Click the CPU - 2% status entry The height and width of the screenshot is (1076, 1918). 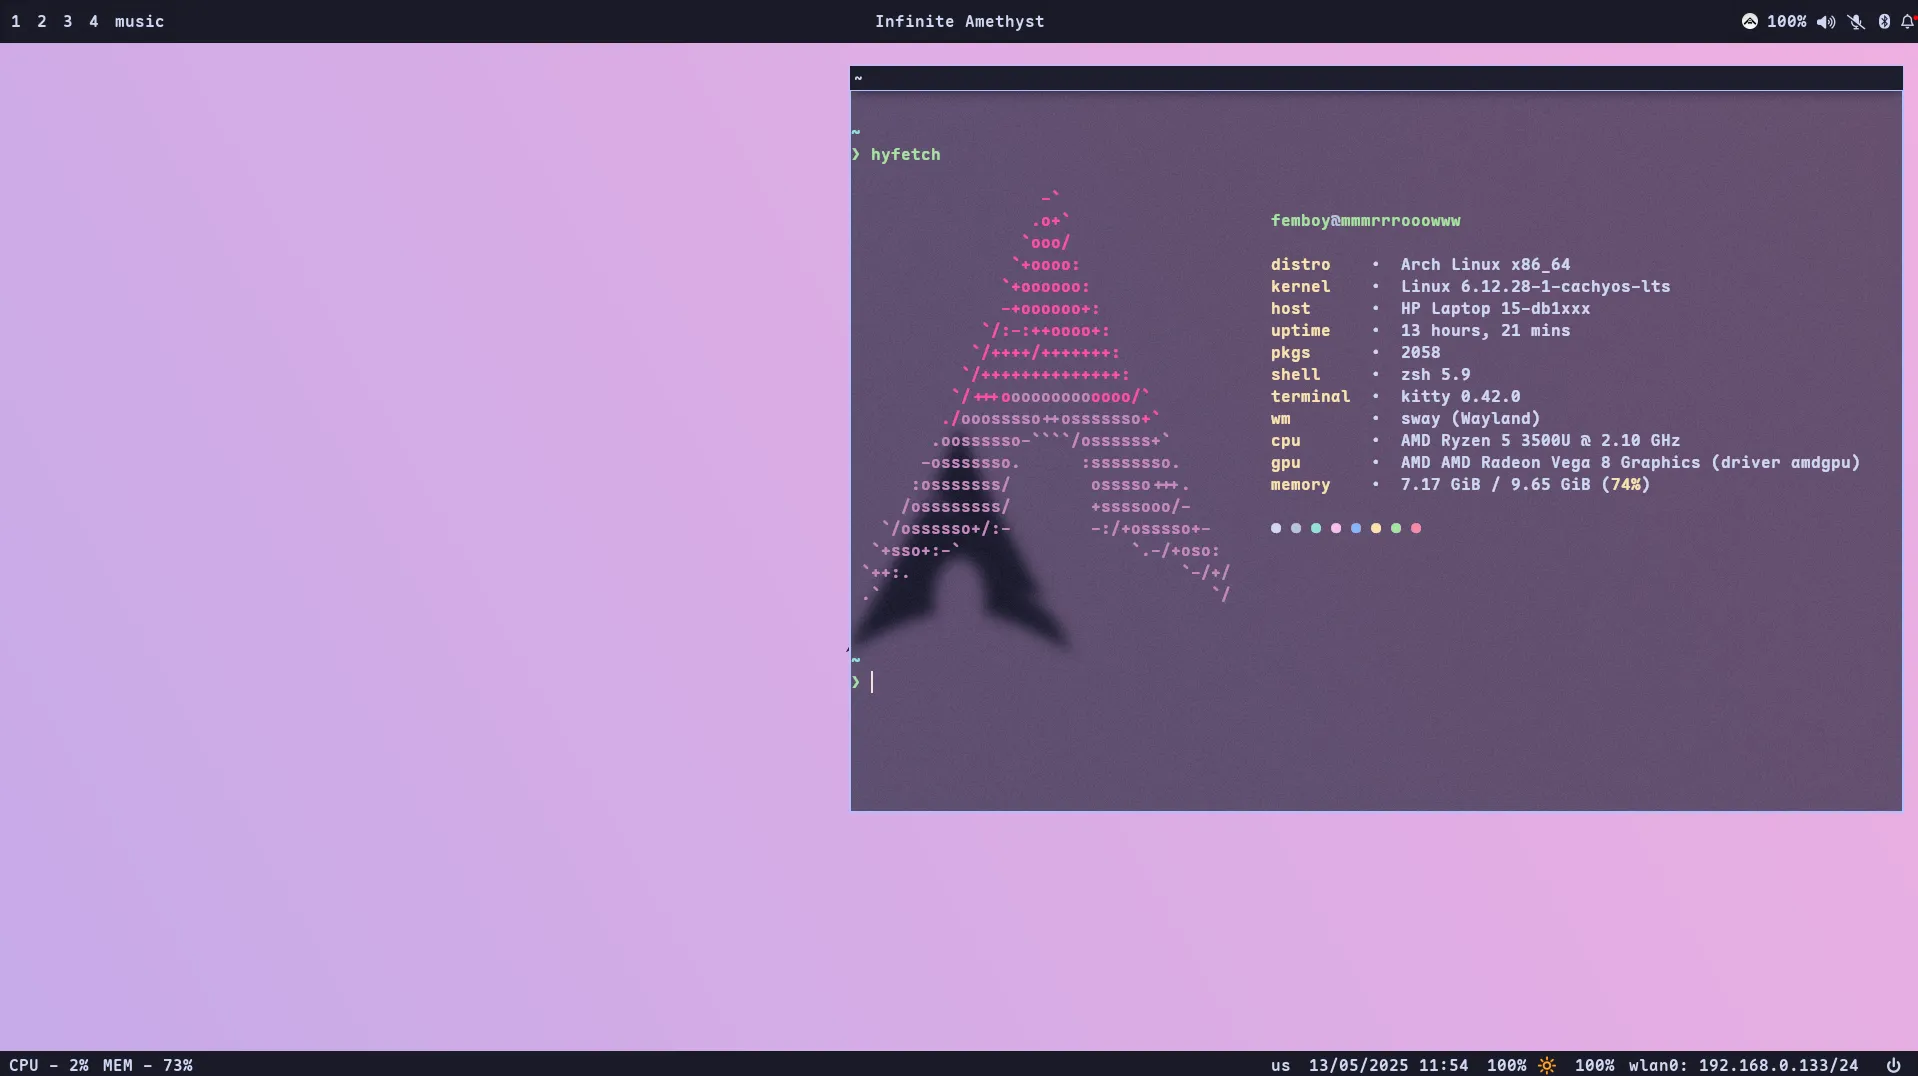pyautogui.click(x=49, y=1065)
